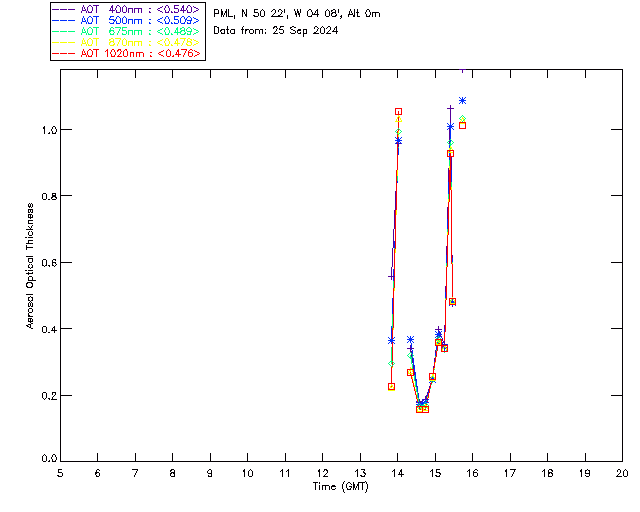Image resolution: width=640 pixels, height=512 pixels.
Task: Click the 'Aerosol Optical Thickness' axis label
Action: click(29, 266)
